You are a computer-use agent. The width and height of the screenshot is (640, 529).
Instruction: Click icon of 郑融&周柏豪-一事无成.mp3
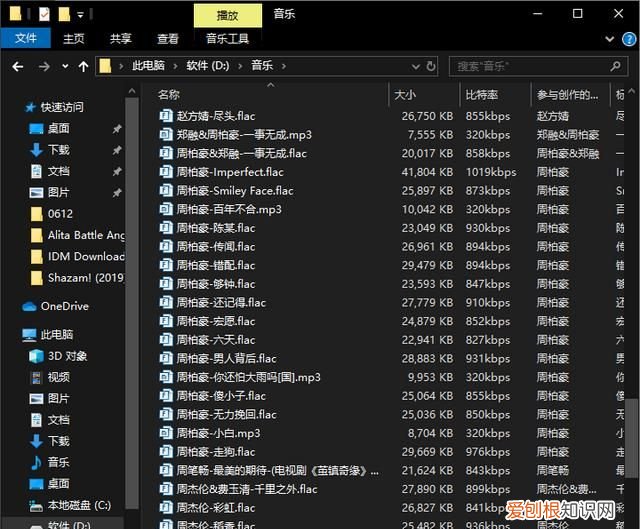(166, 135)
